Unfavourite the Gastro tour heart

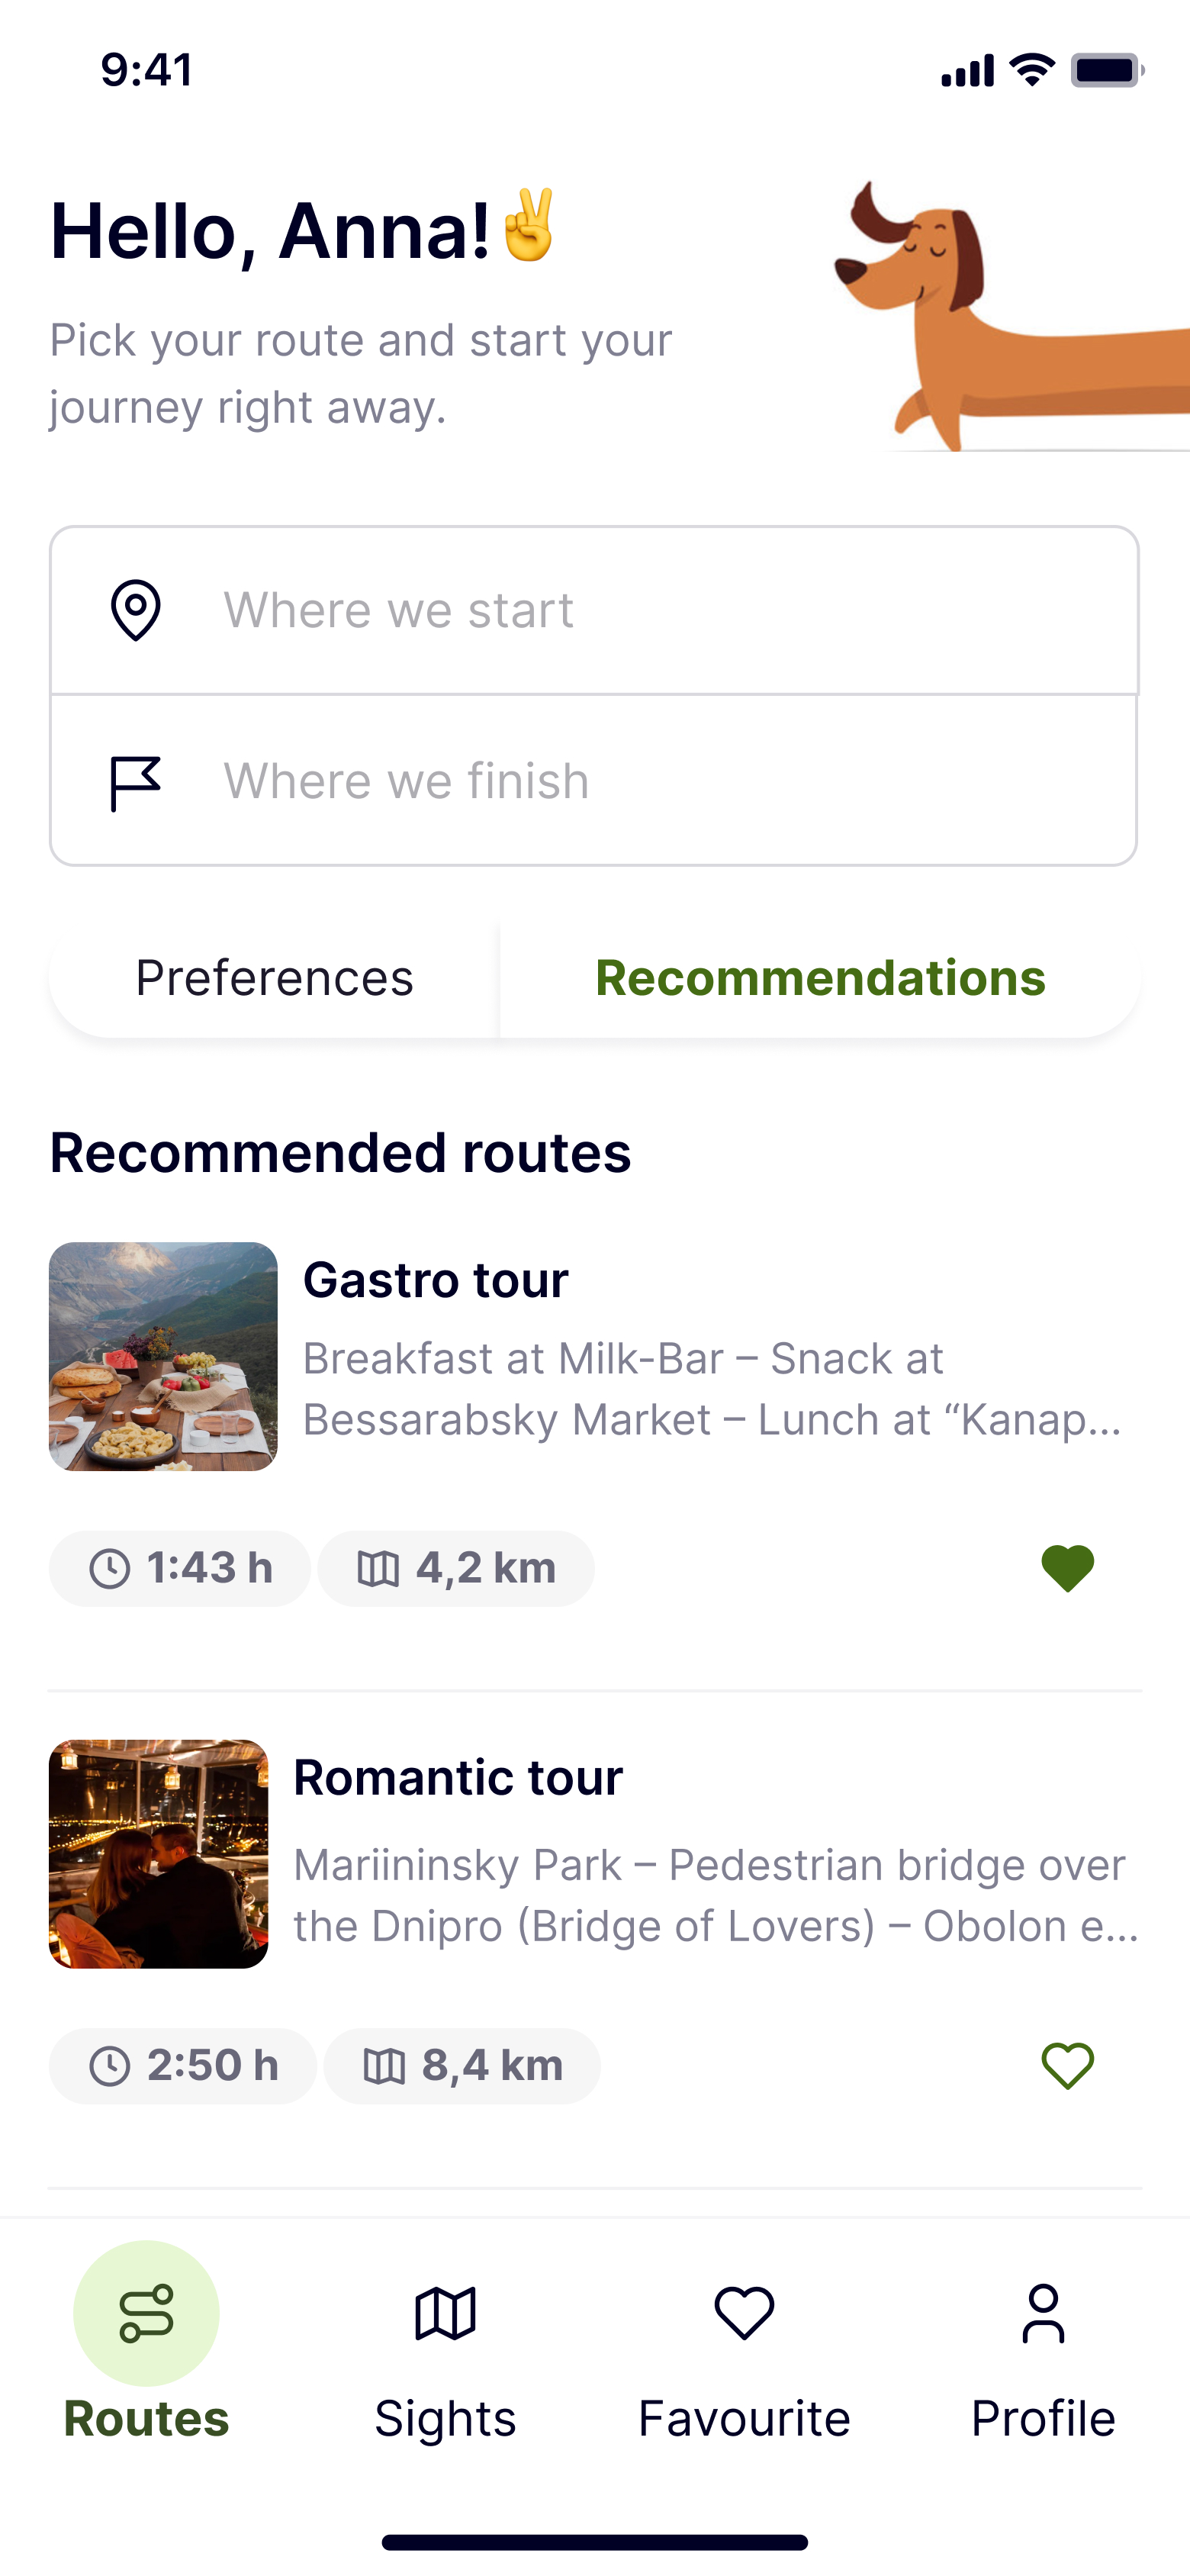pyautogui.click(x=1067, y=1568)
